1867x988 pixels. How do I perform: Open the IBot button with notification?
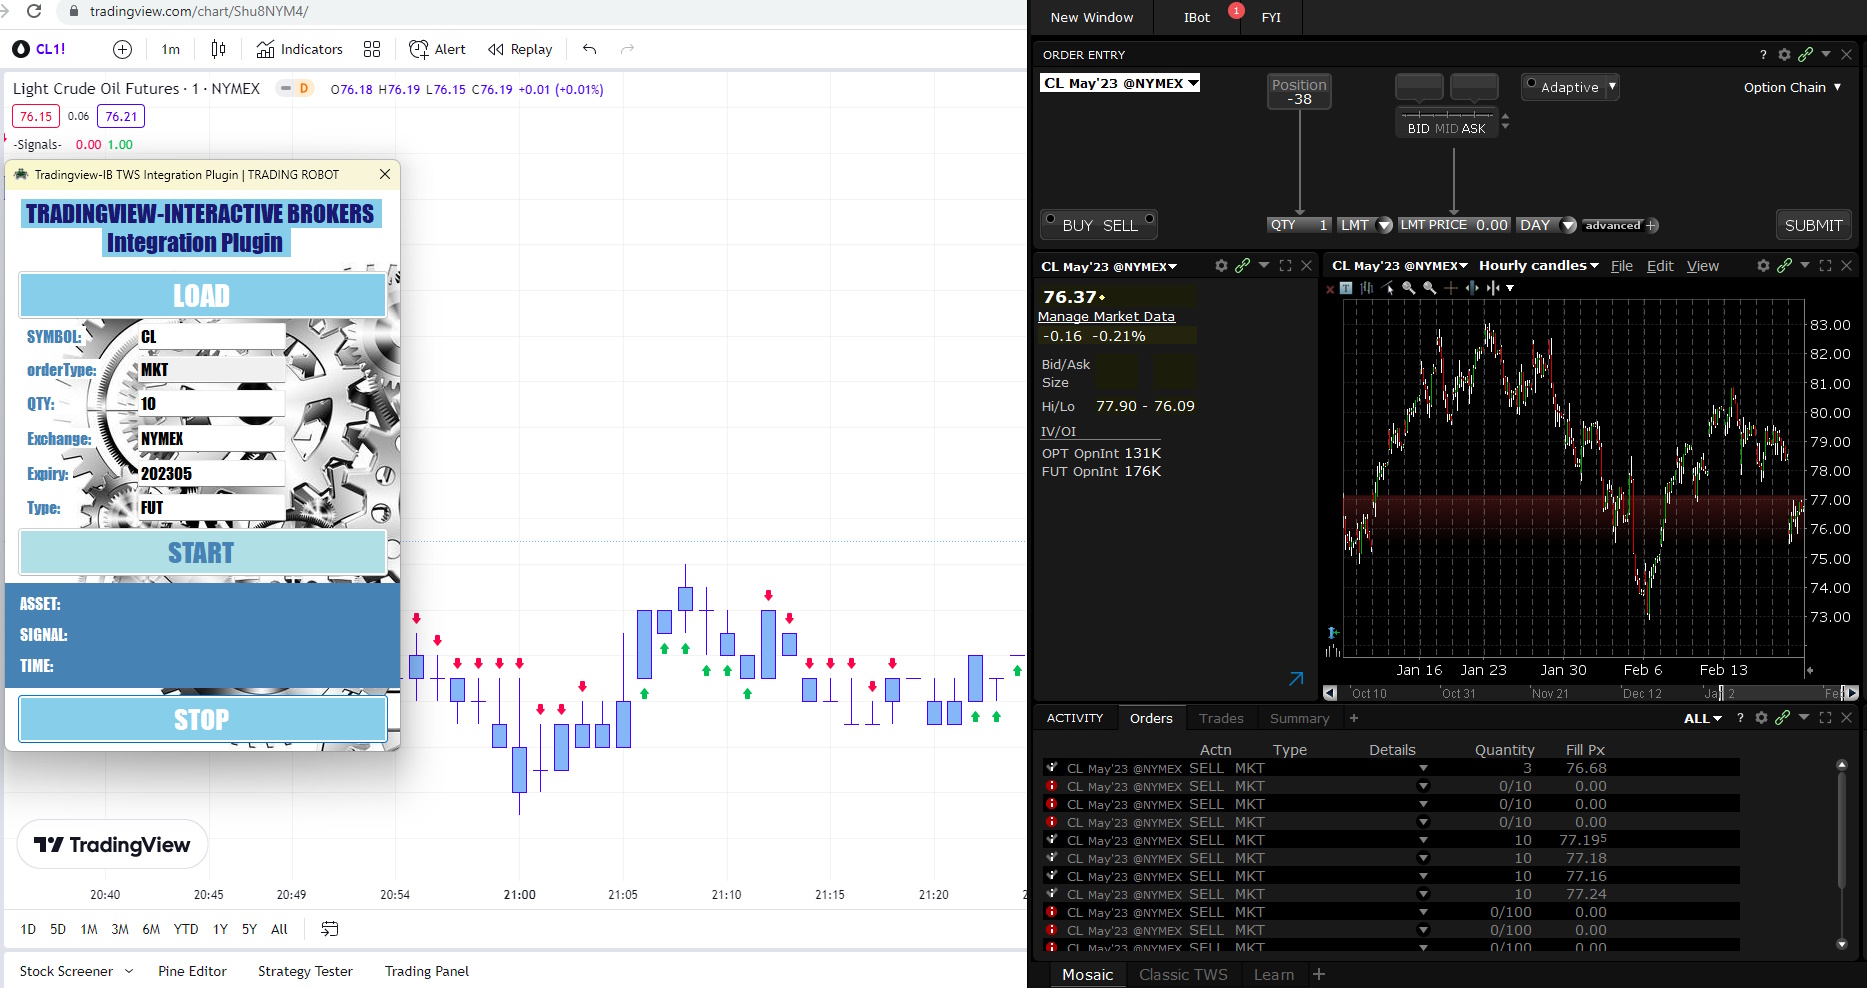tap(1197, 17)
